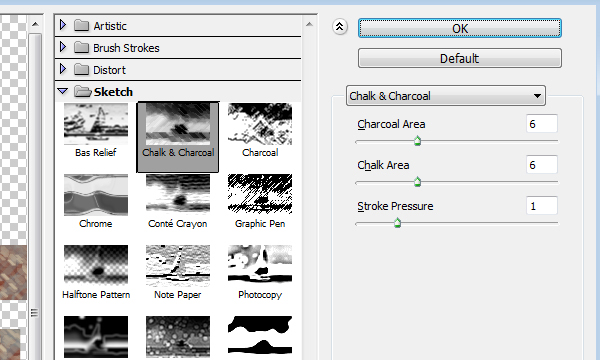600x360 pixels.
Task: Open the Chalk & Charcoal filter dropdown
Action: (x=446, y=96)
